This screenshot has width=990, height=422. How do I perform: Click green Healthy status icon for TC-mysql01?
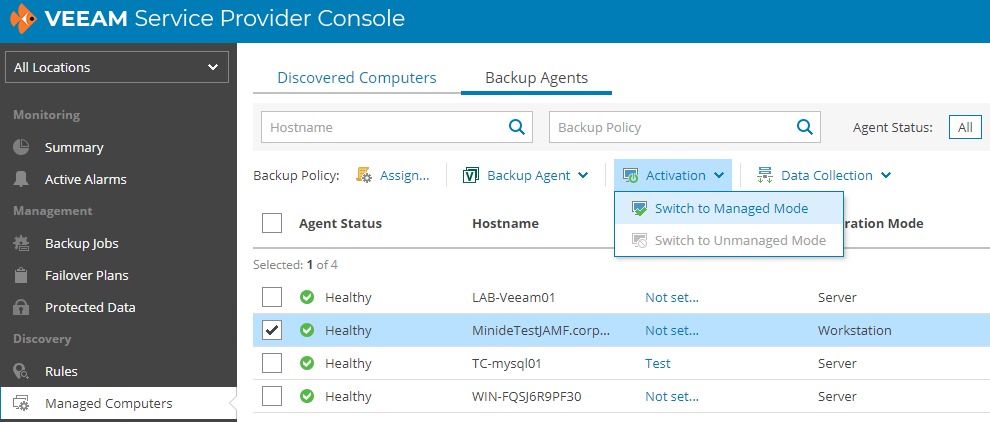(307, 363)
